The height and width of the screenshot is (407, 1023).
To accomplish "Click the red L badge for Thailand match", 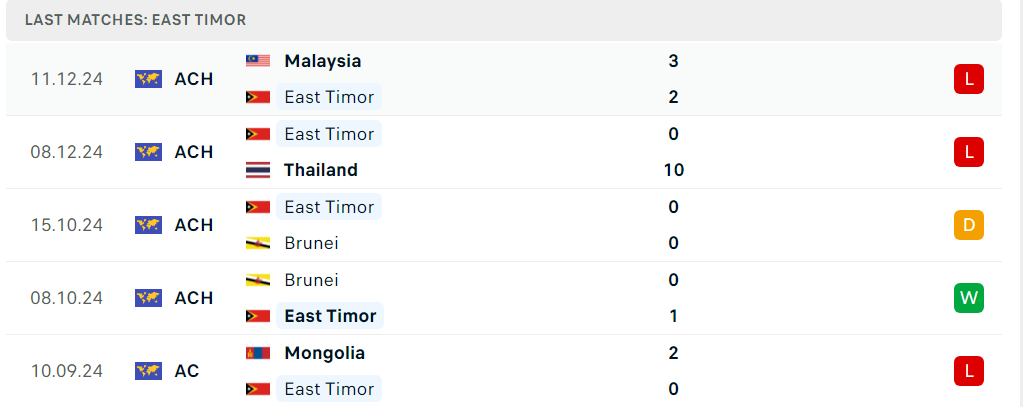I will (968, 152).
